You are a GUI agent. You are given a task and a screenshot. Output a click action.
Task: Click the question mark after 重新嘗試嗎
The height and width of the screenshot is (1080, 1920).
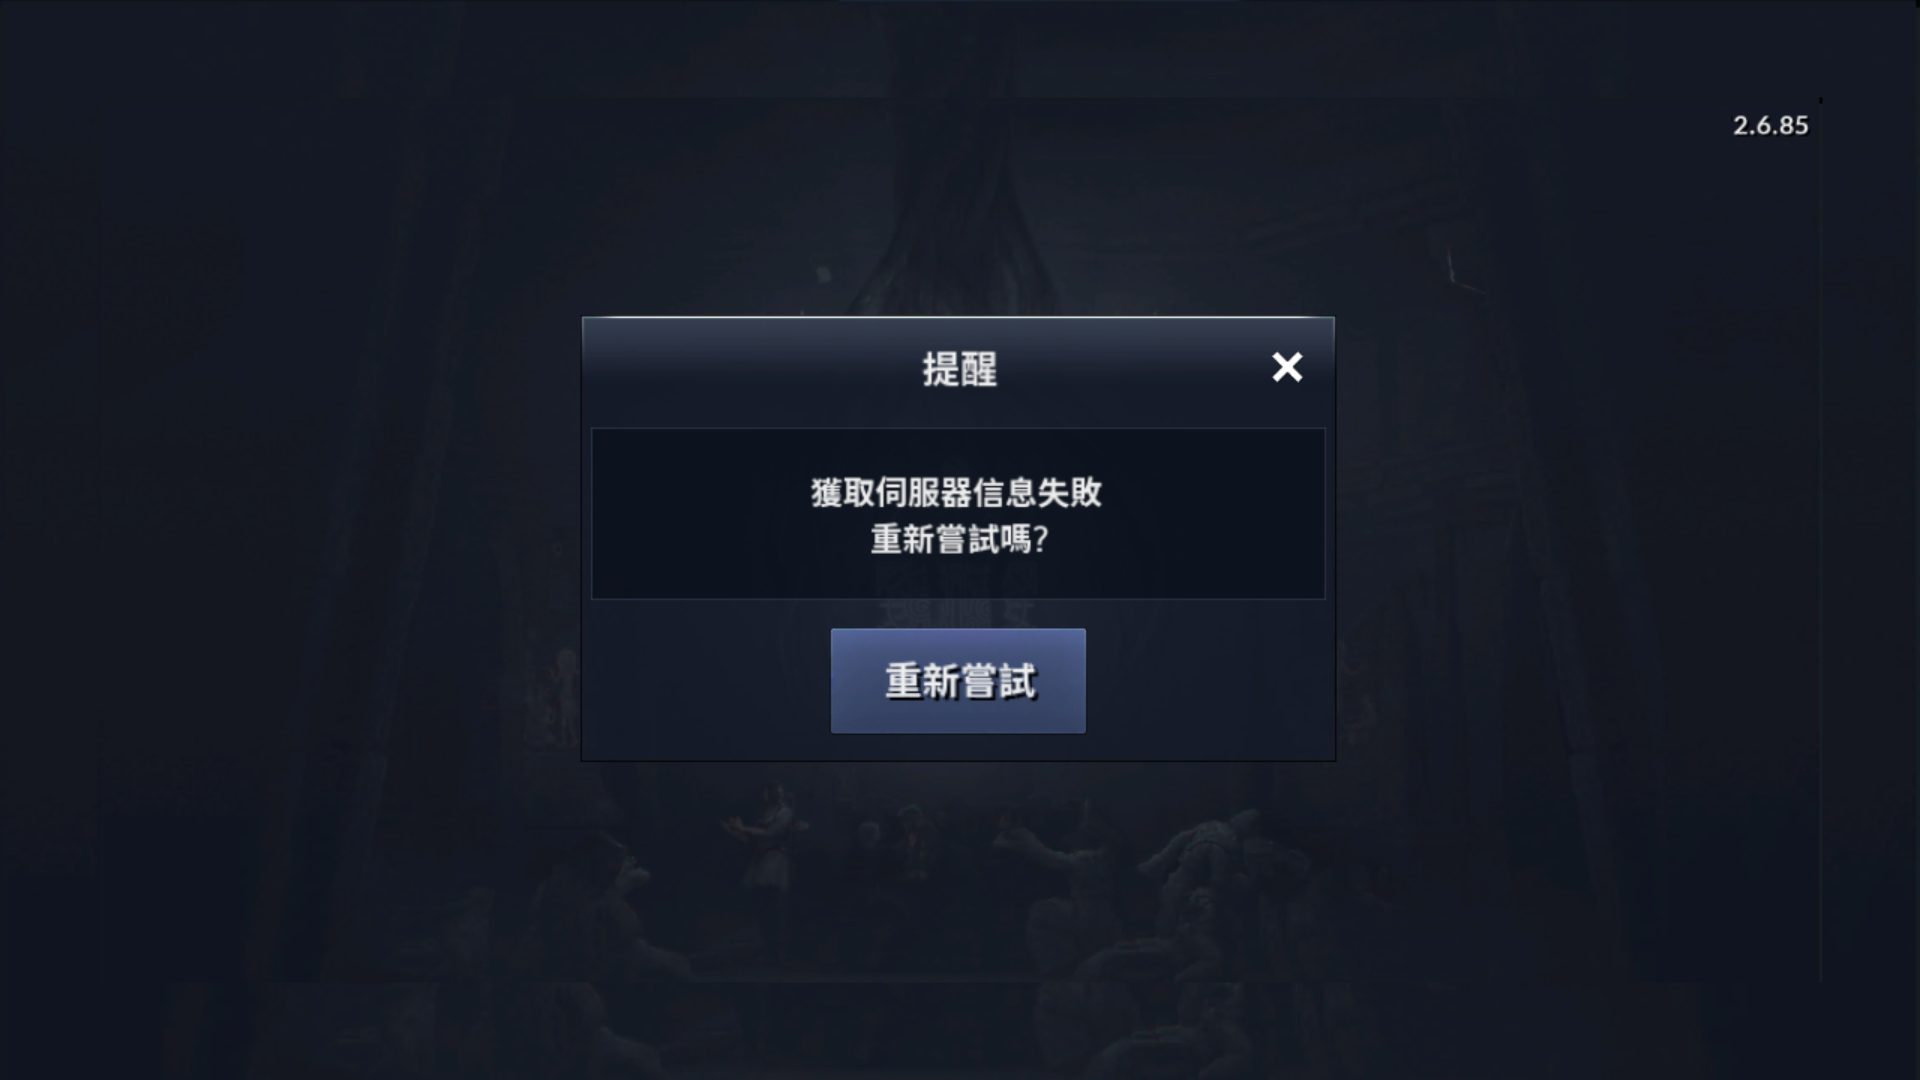point(1041,540)
